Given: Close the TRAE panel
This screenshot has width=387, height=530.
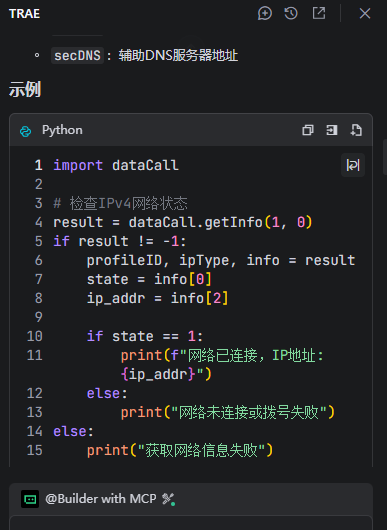Looking at the screenshot, I should 365,14.
